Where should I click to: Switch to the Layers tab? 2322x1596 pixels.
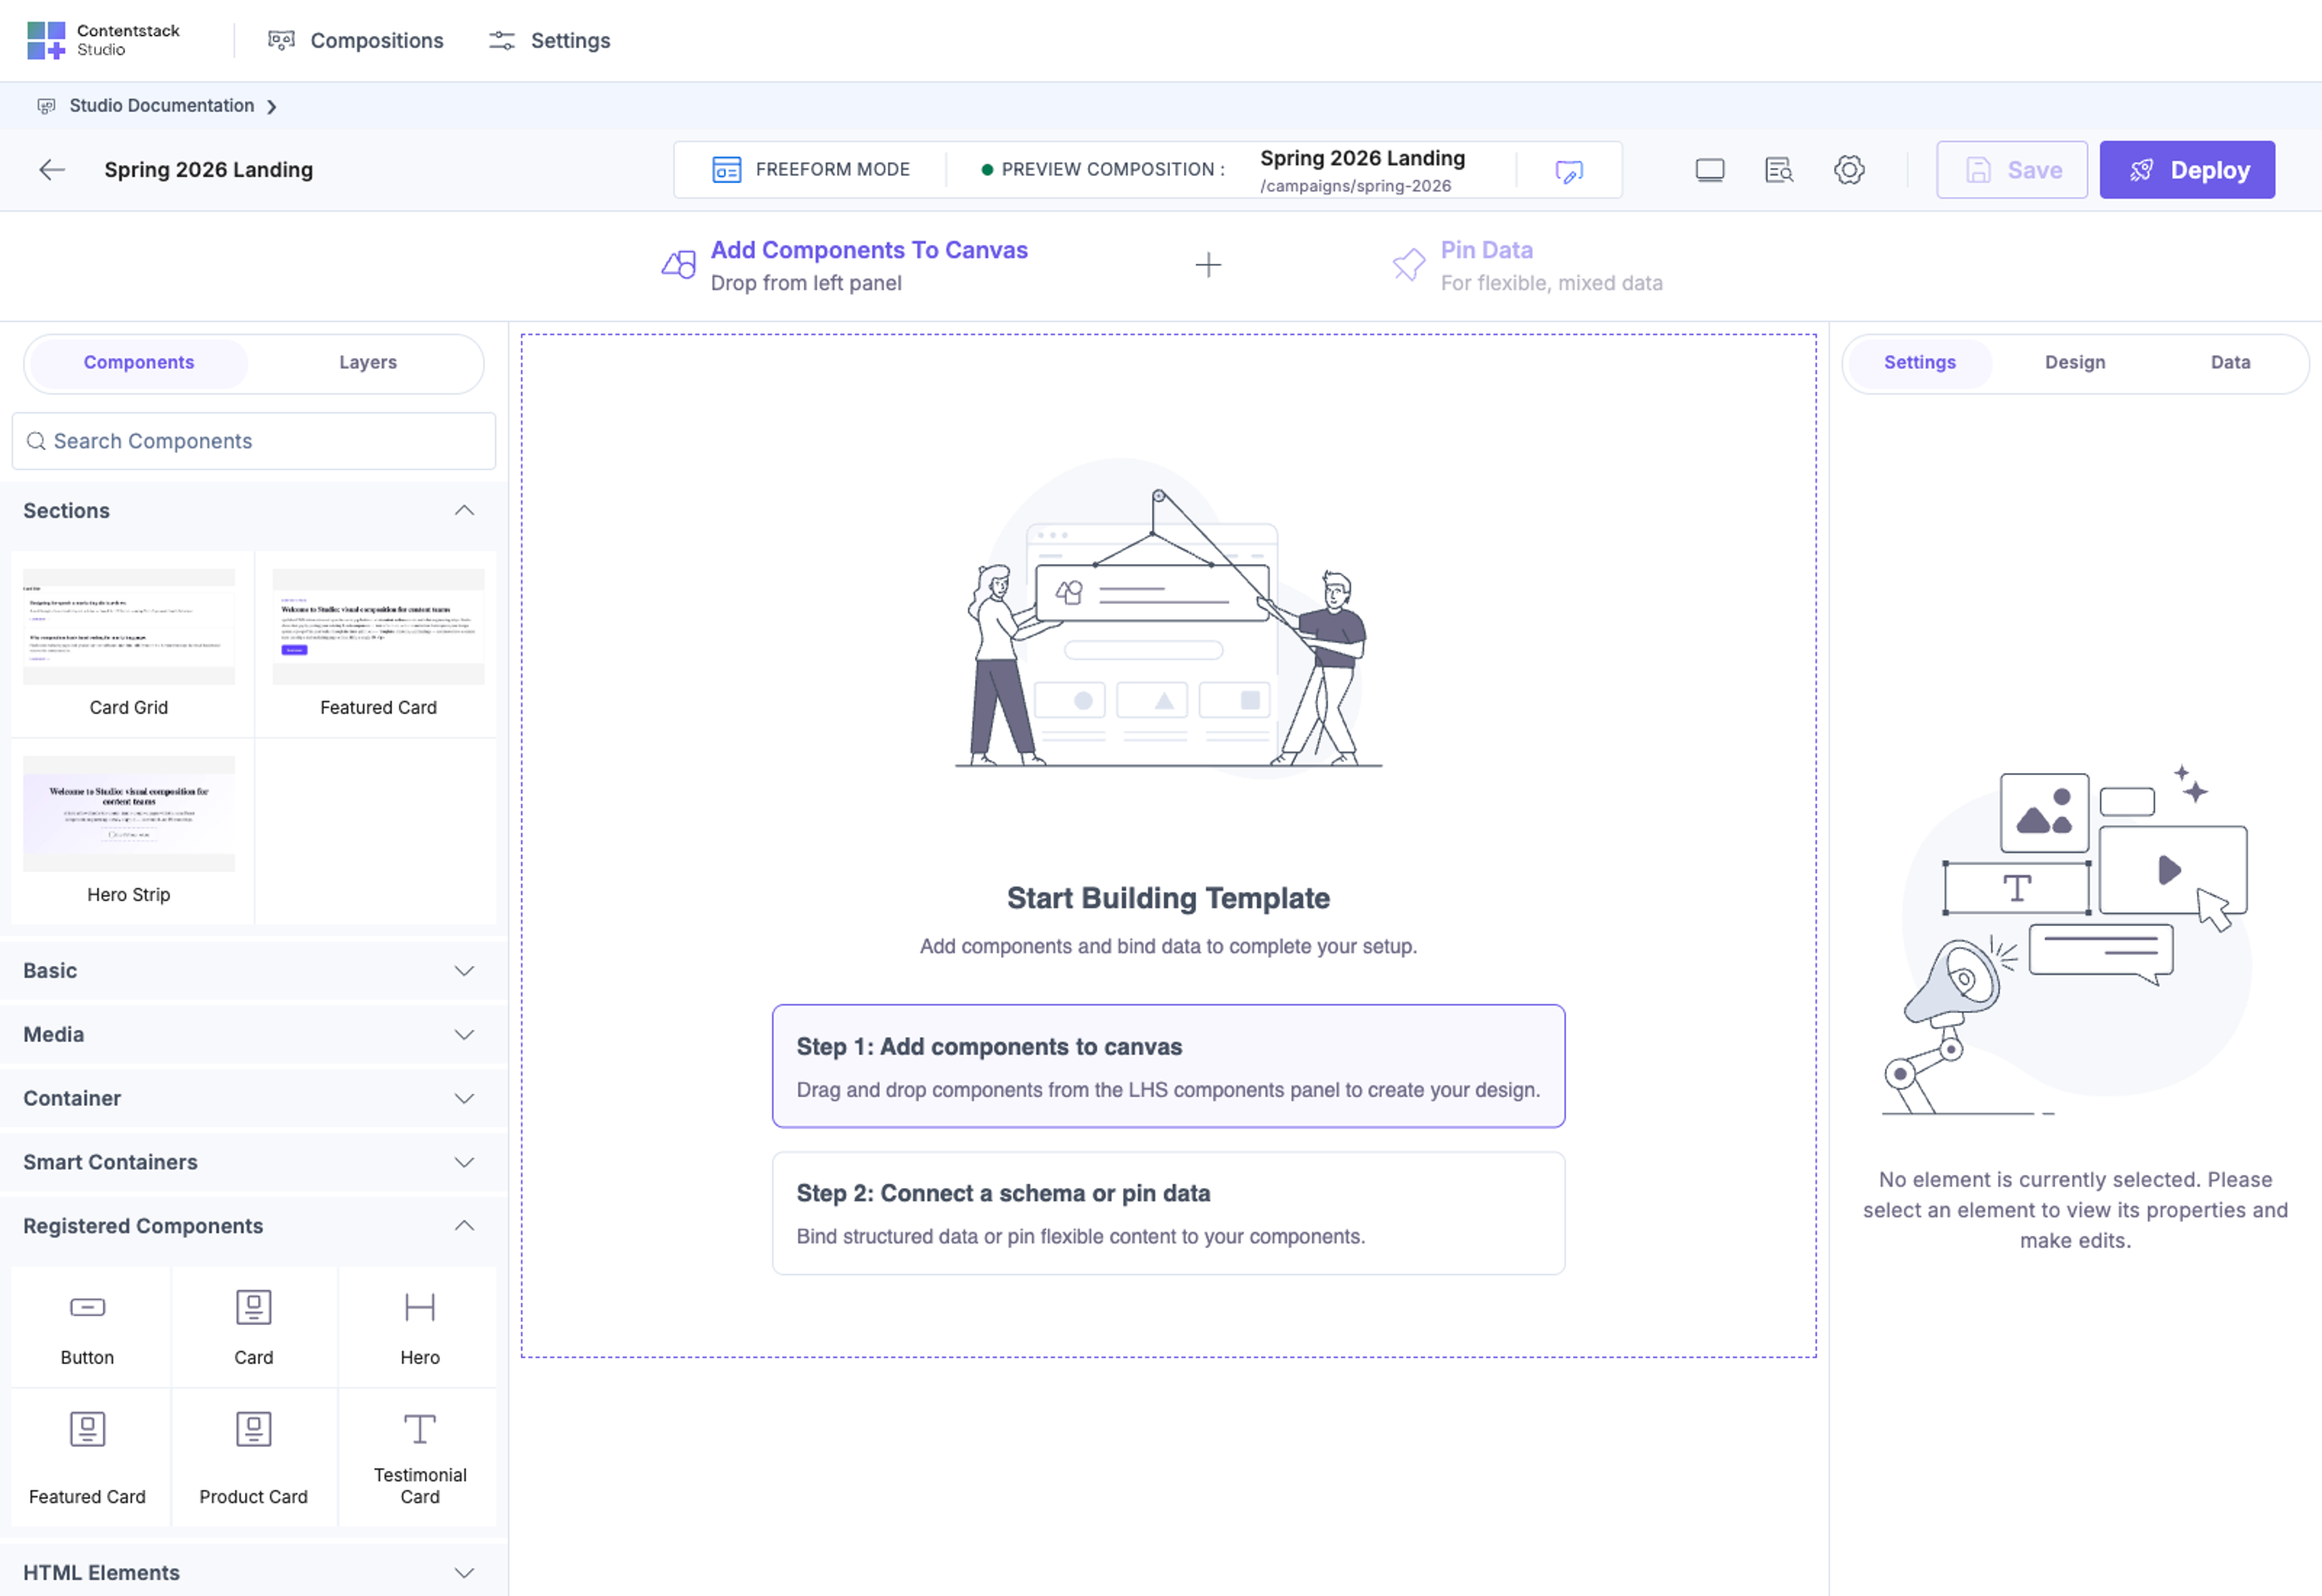[367, 363]
